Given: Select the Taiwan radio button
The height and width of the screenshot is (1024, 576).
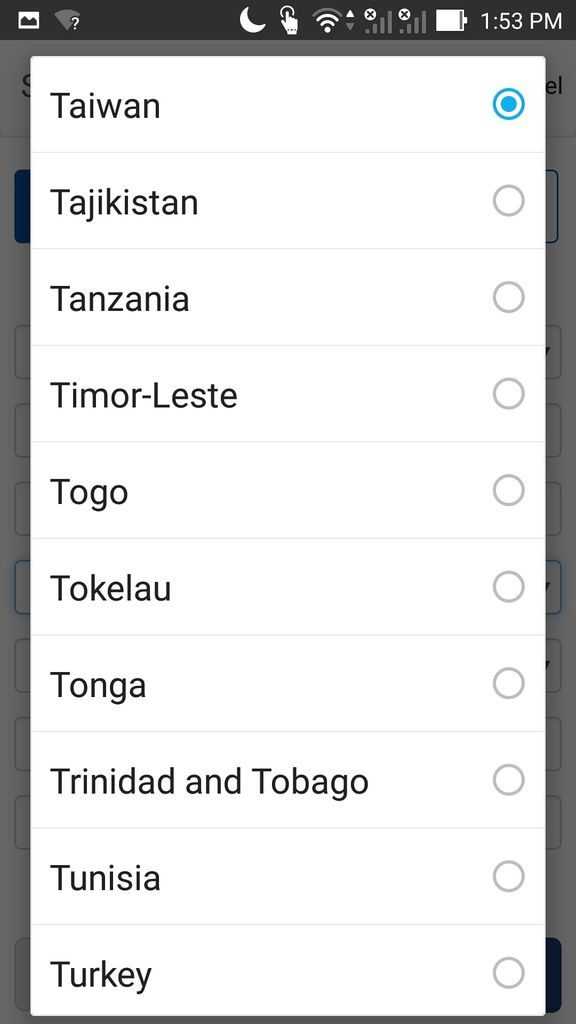Looking at the screenshot, I should (x=508, y=104).
